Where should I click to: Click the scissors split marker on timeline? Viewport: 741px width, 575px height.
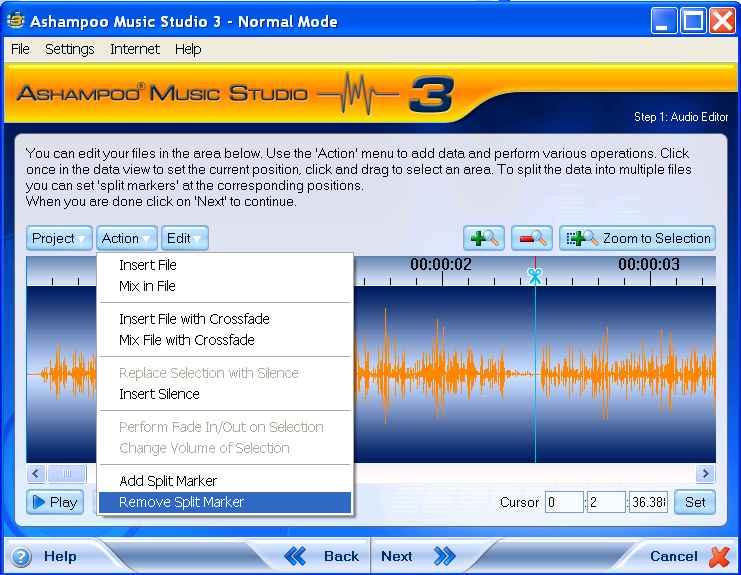point(535,275)
